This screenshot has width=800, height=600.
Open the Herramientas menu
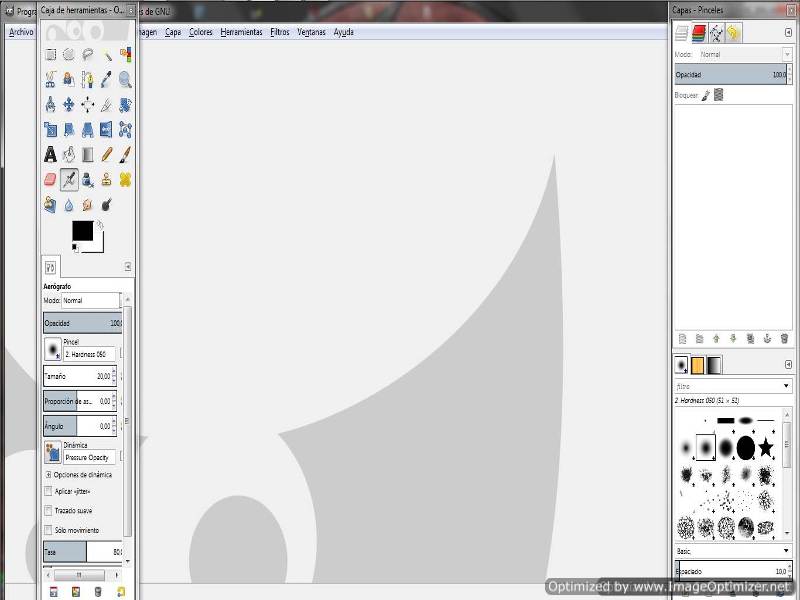(241, 32)
